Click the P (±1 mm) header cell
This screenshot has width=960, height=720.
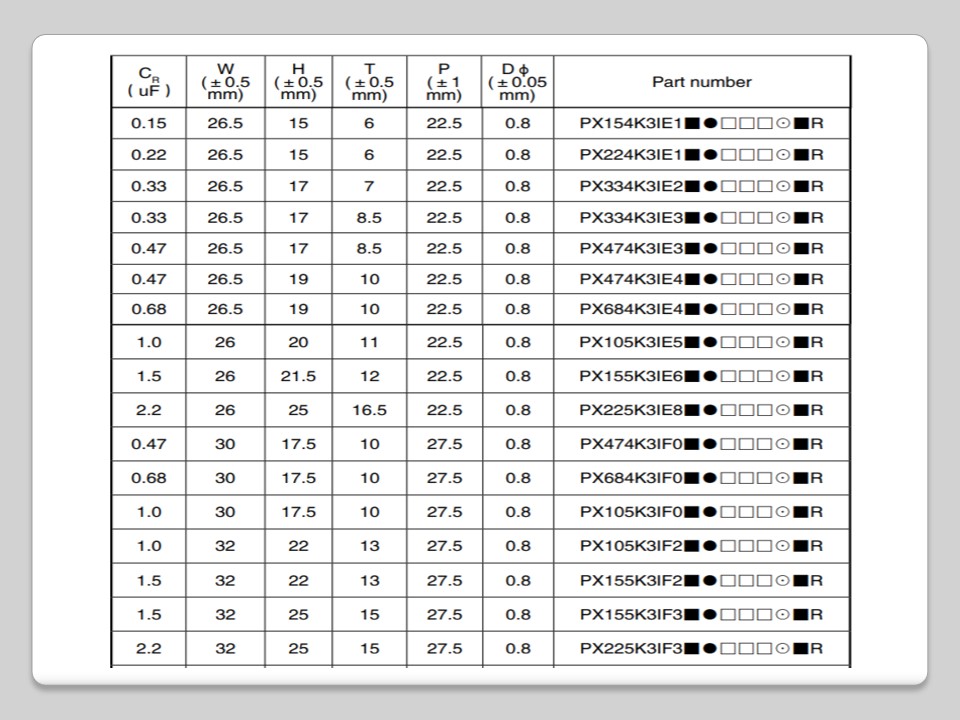[444, 82]
